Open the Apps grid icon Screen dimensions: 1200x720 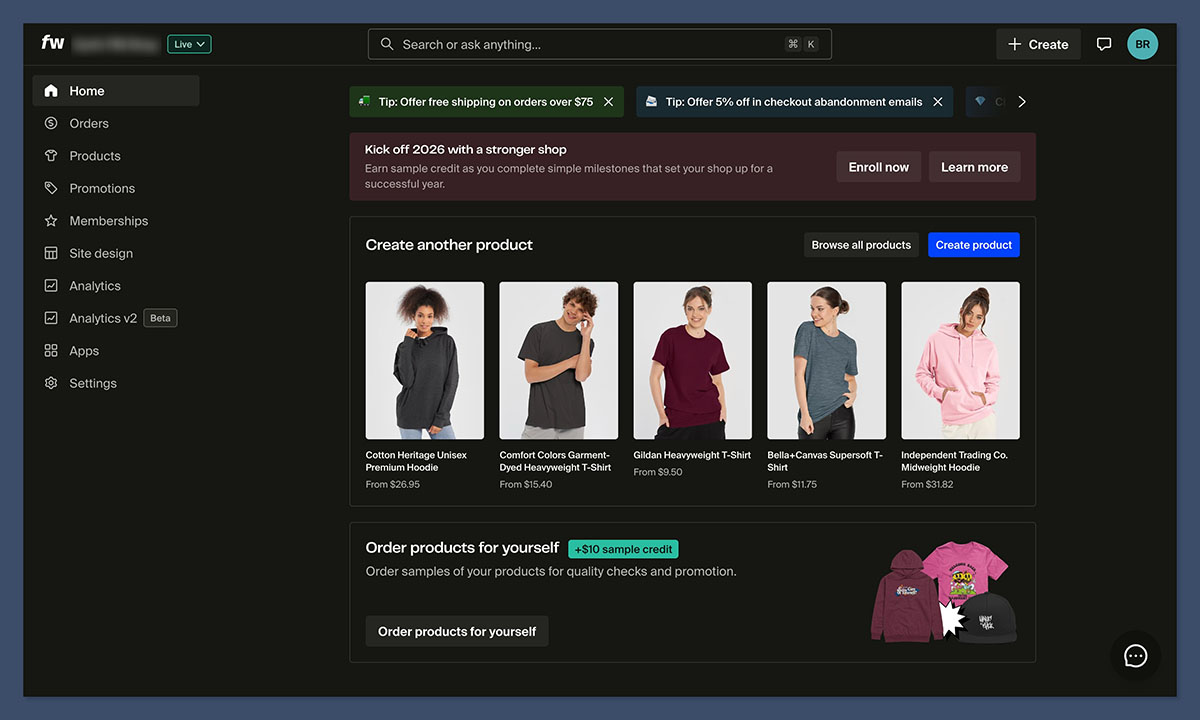click(51, 350)
